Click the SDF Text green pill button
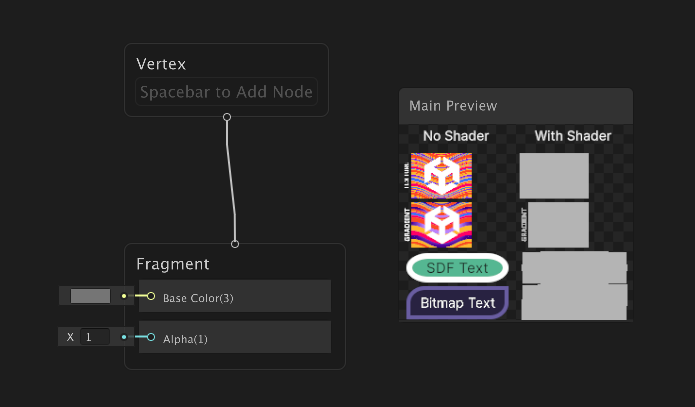 click(x=457, y=268)
